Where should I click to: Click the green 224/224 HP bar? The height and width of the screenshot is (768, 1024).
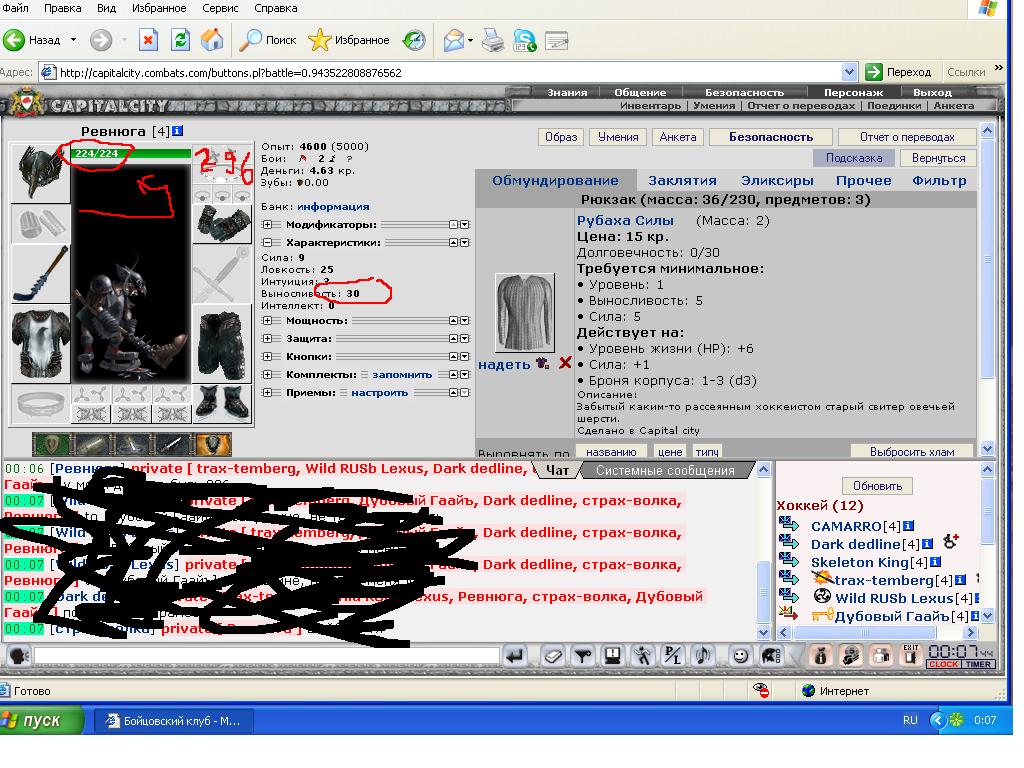(131, 153)
